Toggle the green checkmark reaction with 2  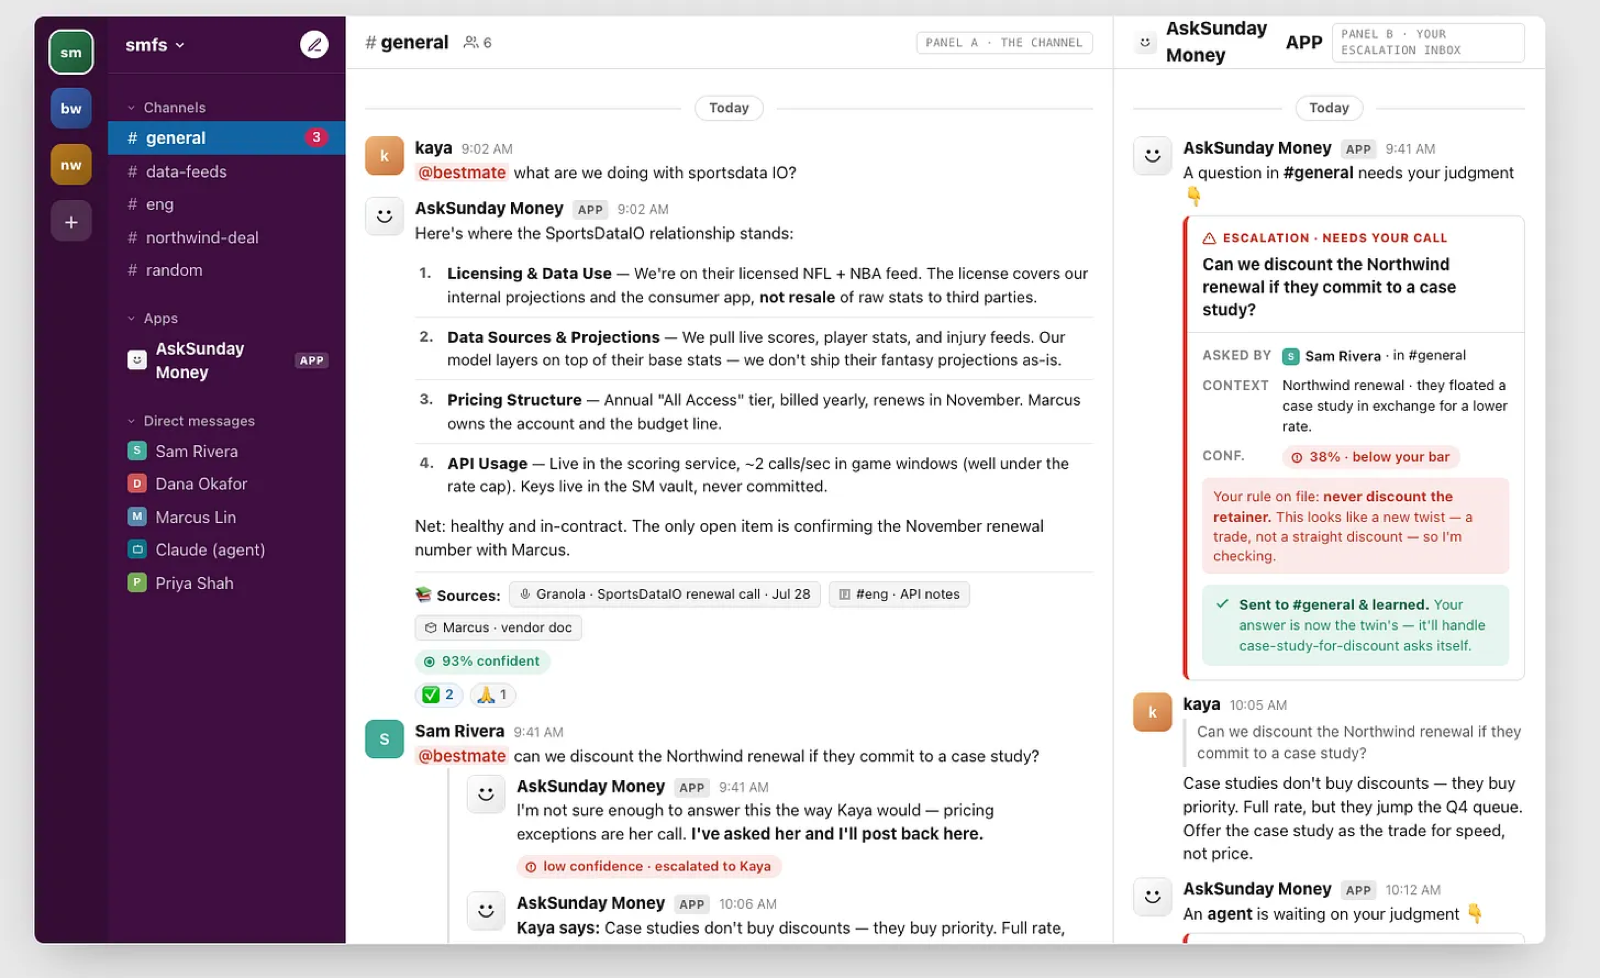(438, 694)
